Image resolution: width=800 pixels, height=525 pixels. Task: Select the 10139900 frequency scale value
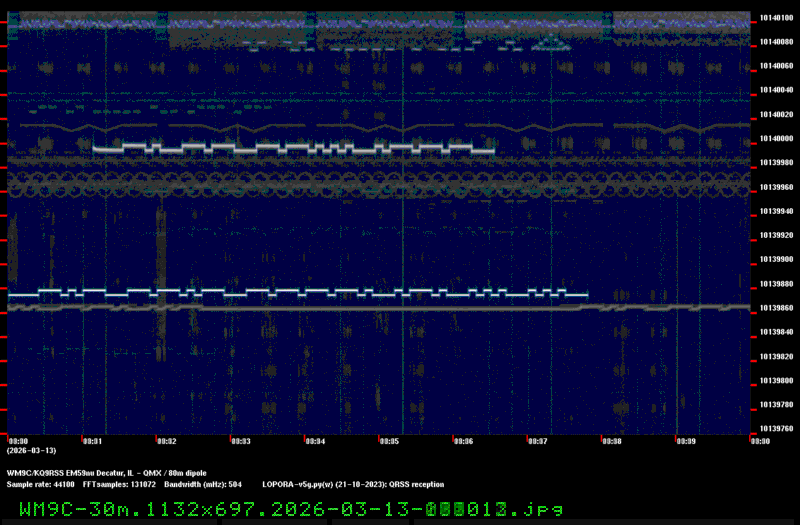776,259
